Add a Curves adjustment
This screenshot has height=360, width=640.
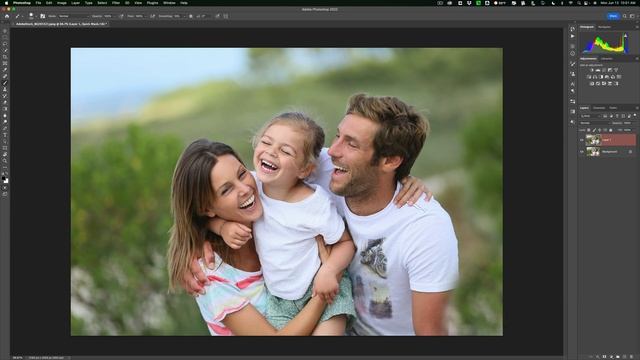[x=604, y=70]
